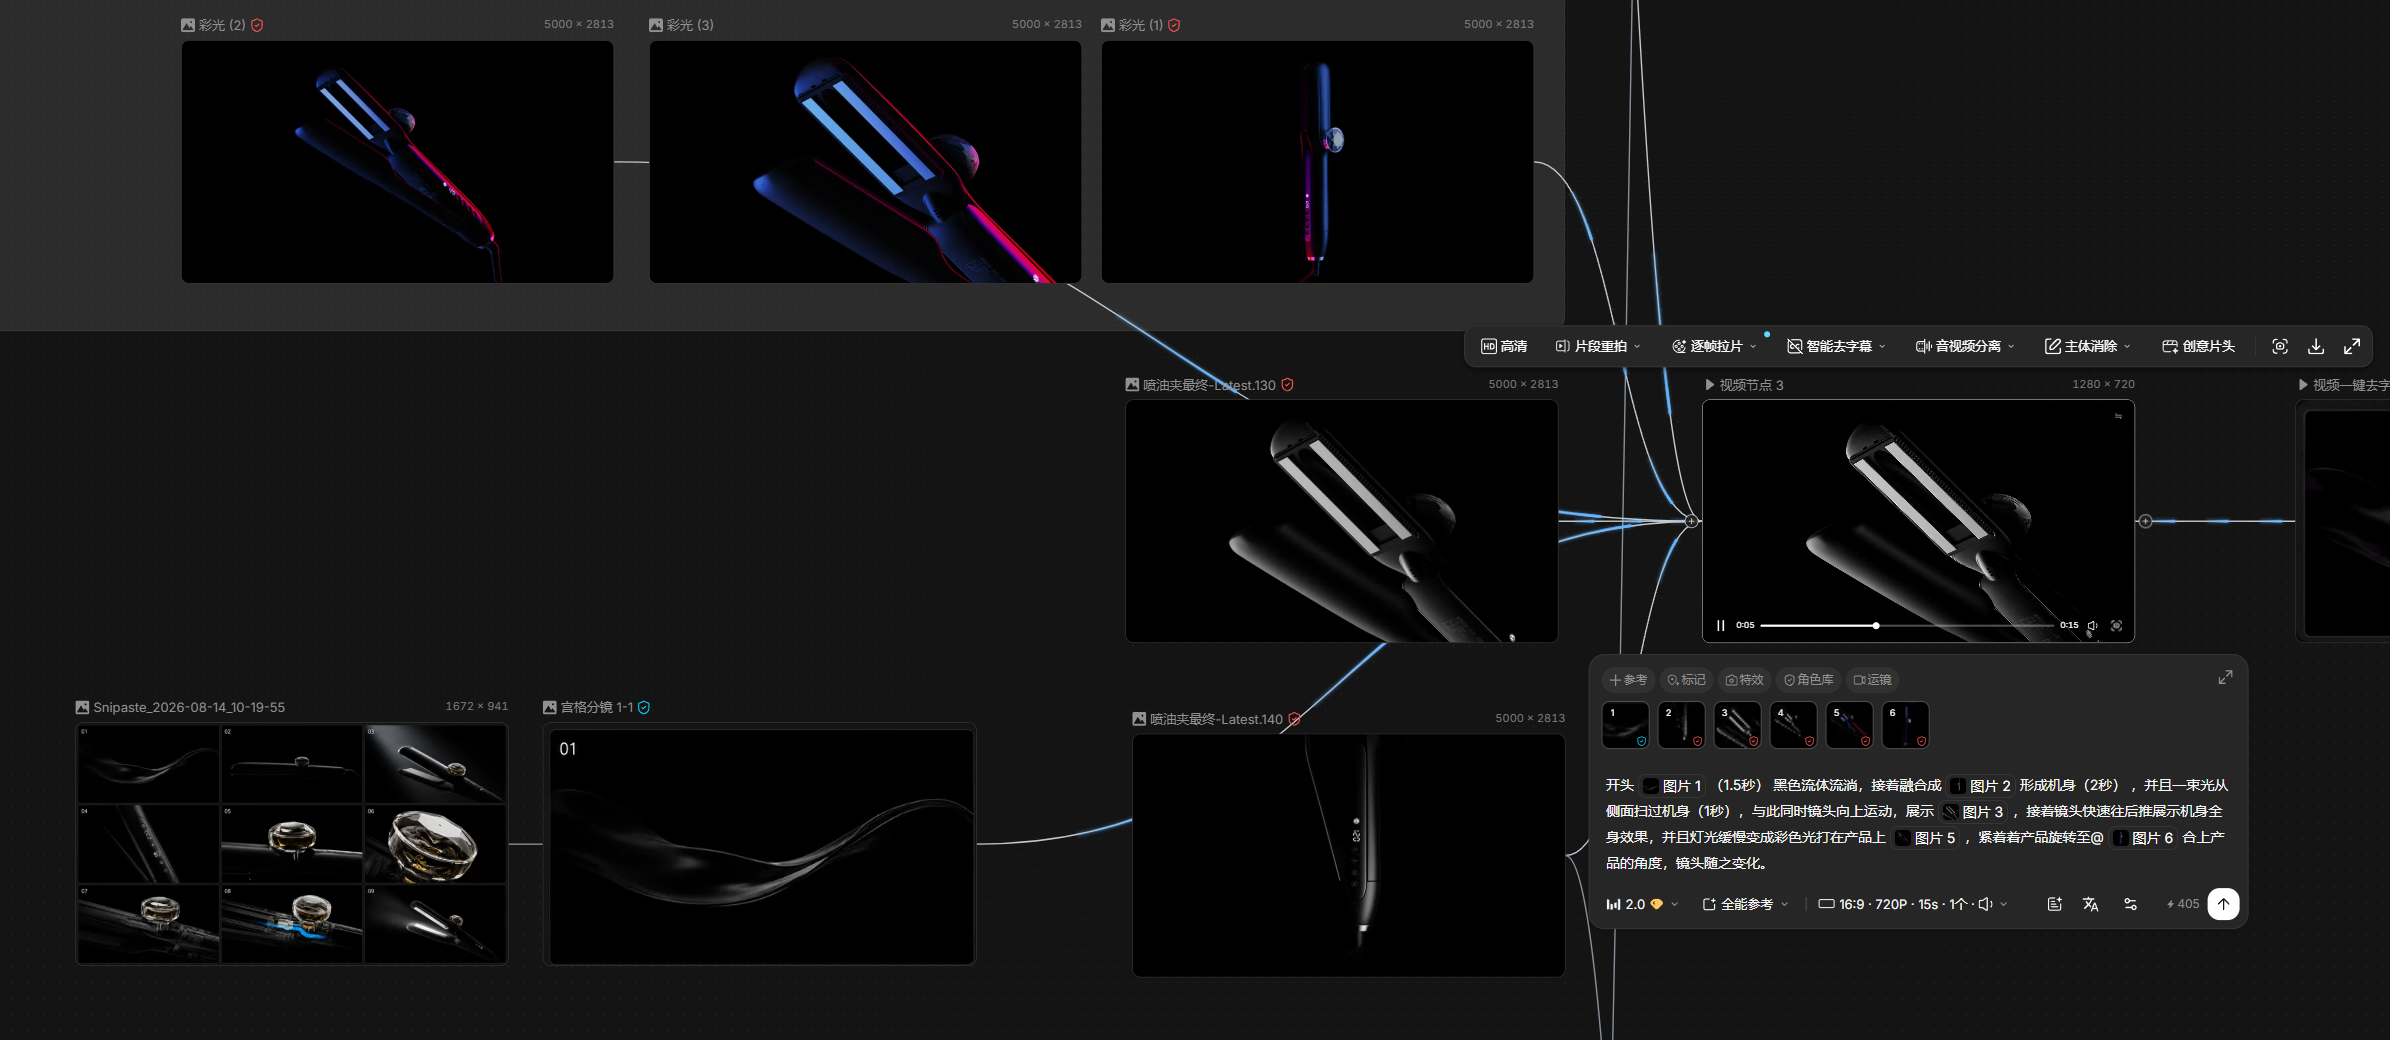Click the video progress slider handle
The width and height of the screenshot is (2390, 1040).
pyautogui.click(x=1876, y=625)
